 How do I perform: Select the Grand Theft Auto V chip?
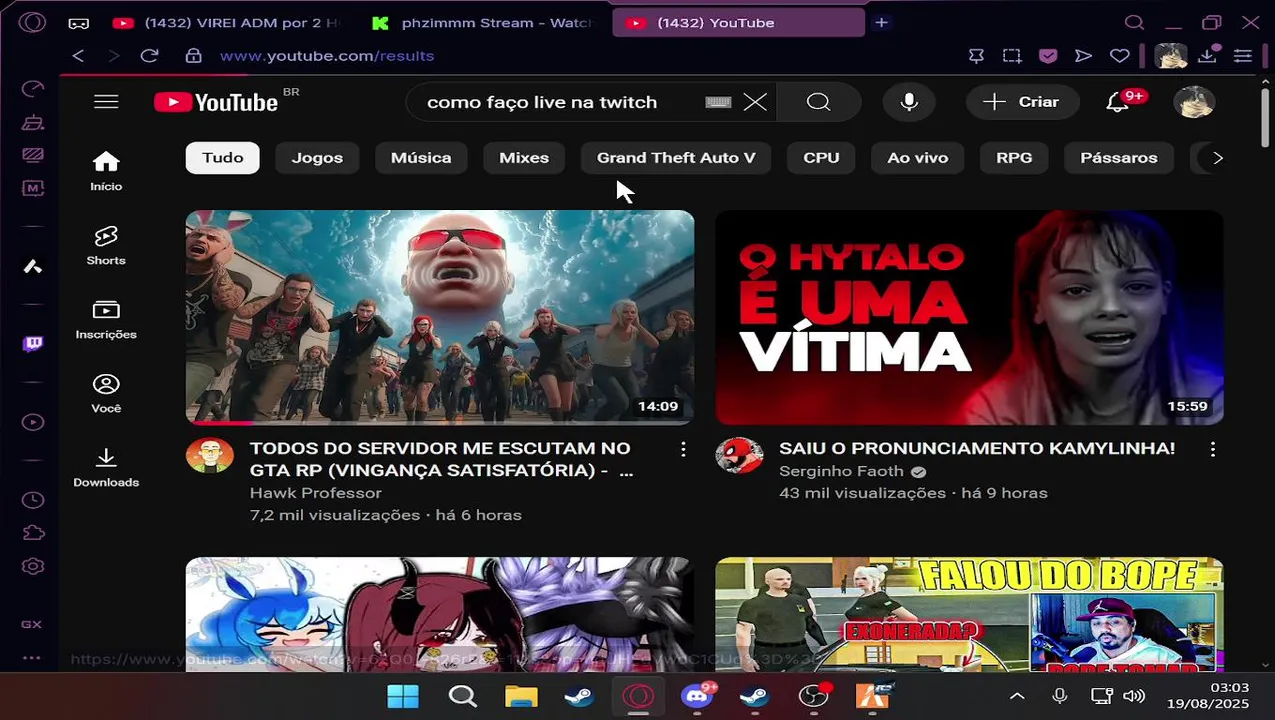(x=676, y=158)
